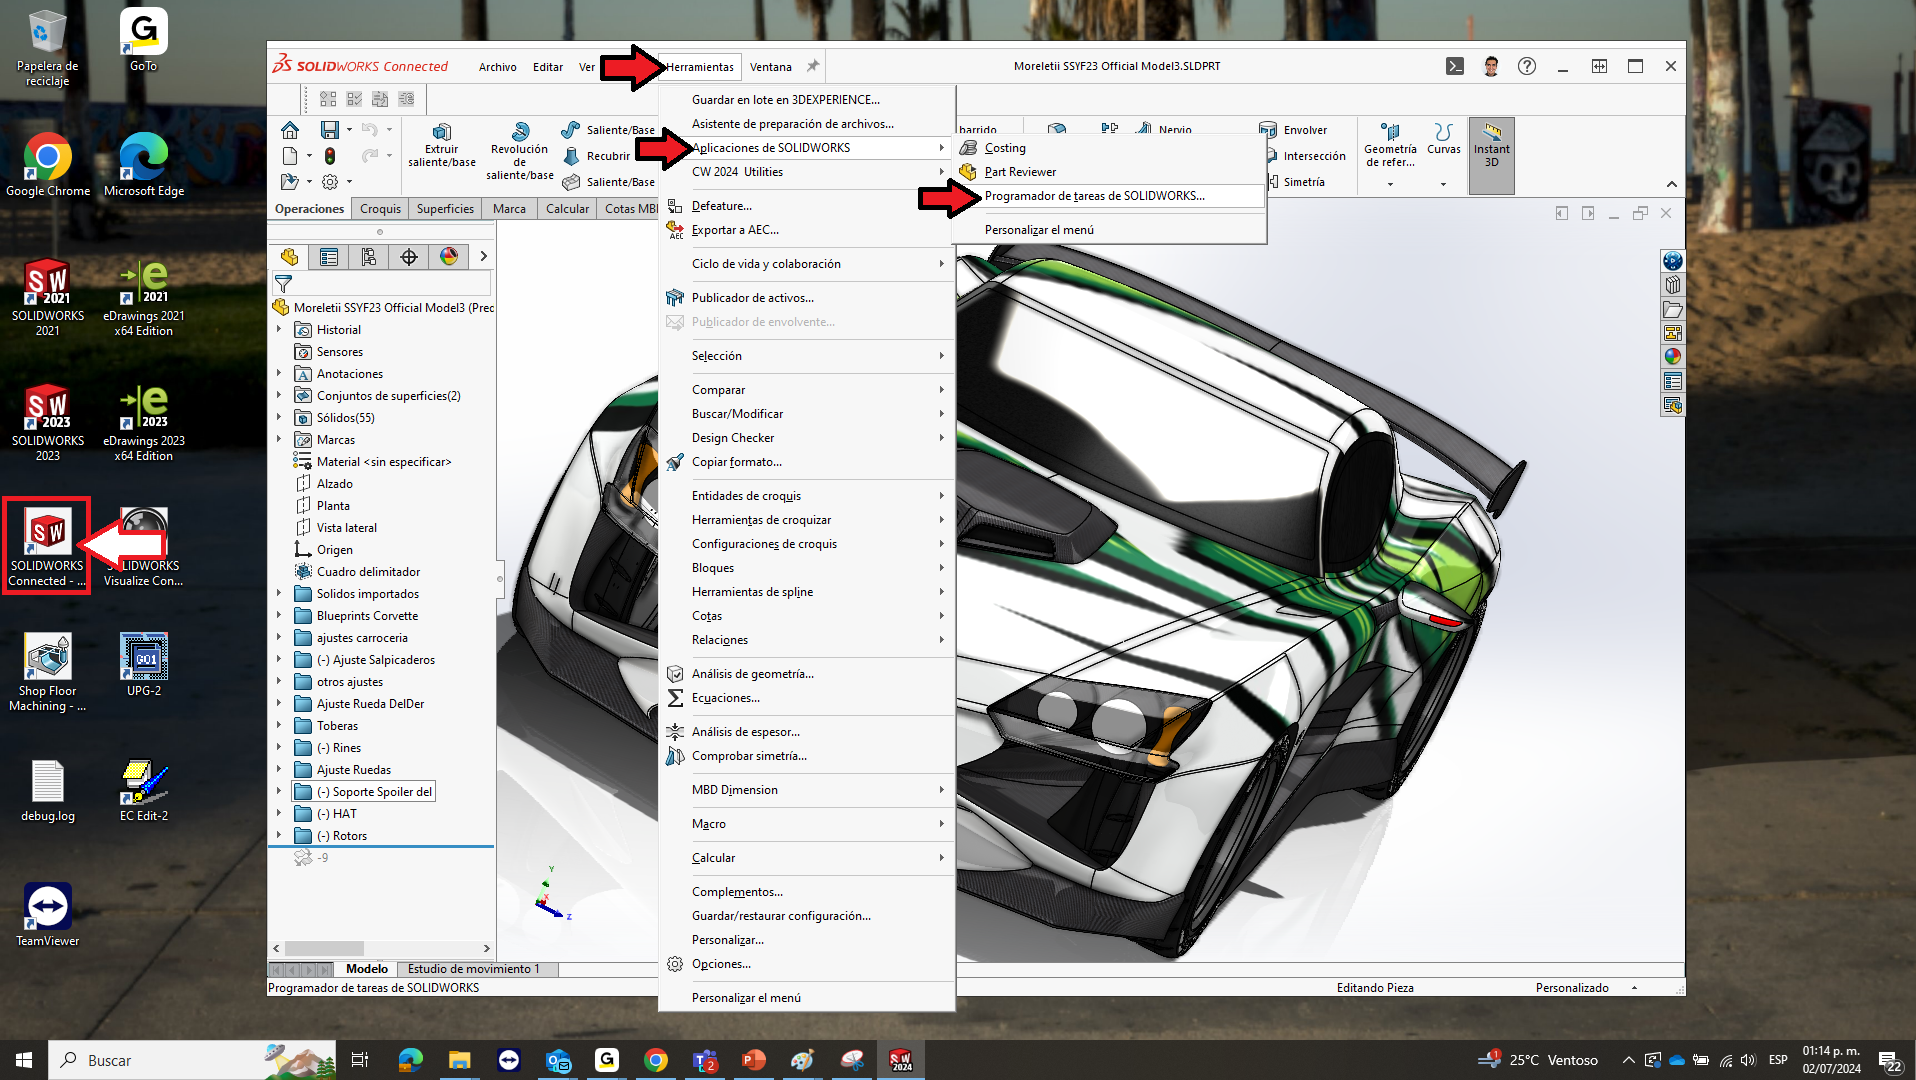Click Complementos... menu entry
The height and width of the screenshot is (1080, 1916).
coord(806,892)
